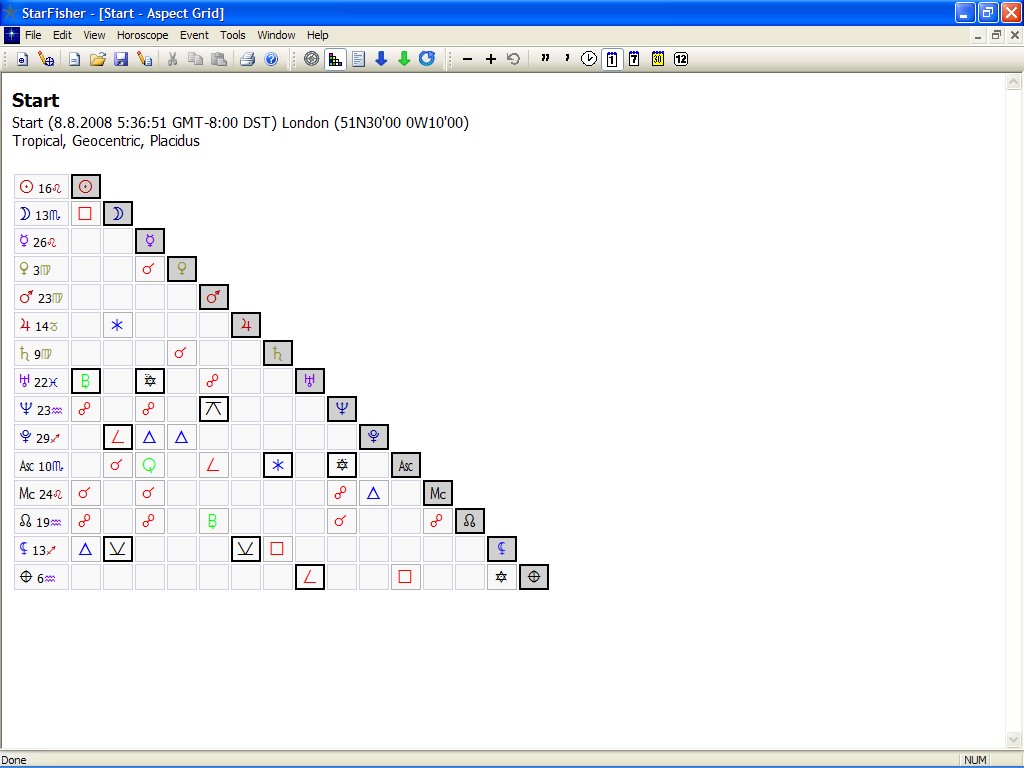The image size is (1024, 768).
Task: Click the Mc 24 Leo row header
Action: 41,493
